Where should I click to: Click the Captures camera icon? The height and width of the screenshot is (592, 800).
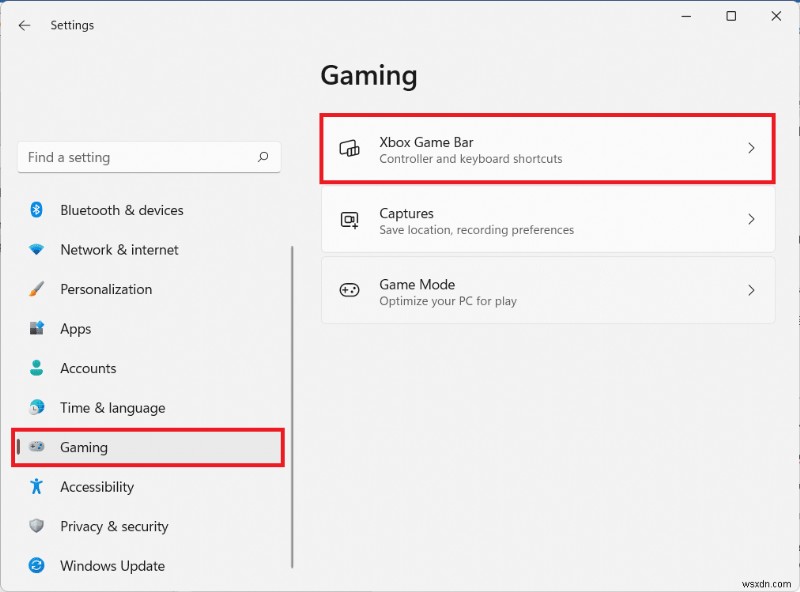349,220
